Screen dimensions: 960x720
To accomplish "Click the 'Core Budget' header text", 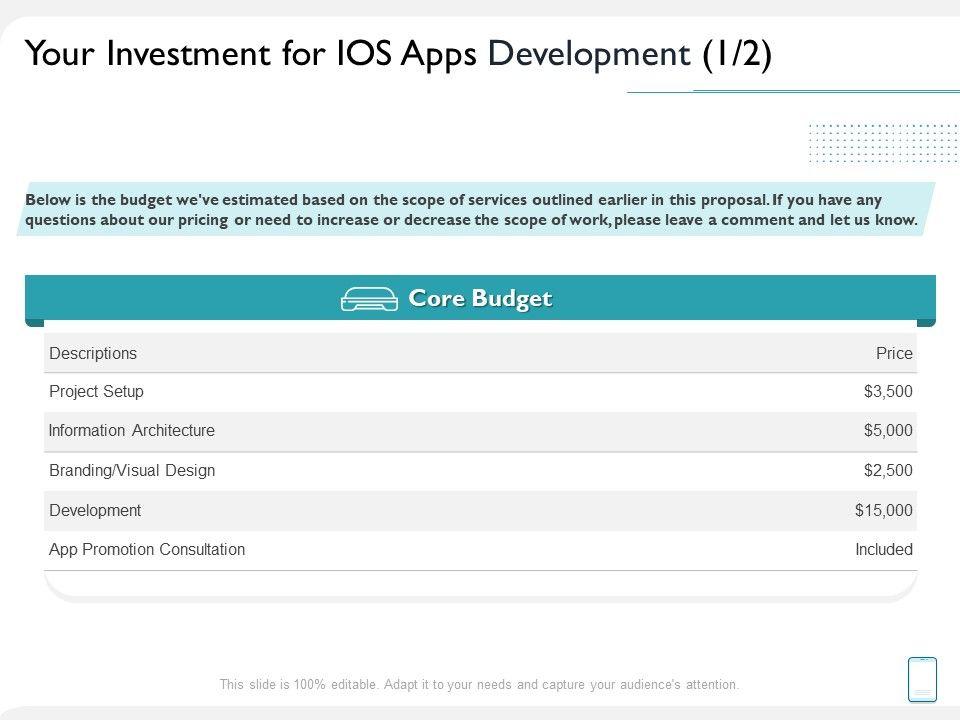I will (480, 298).
